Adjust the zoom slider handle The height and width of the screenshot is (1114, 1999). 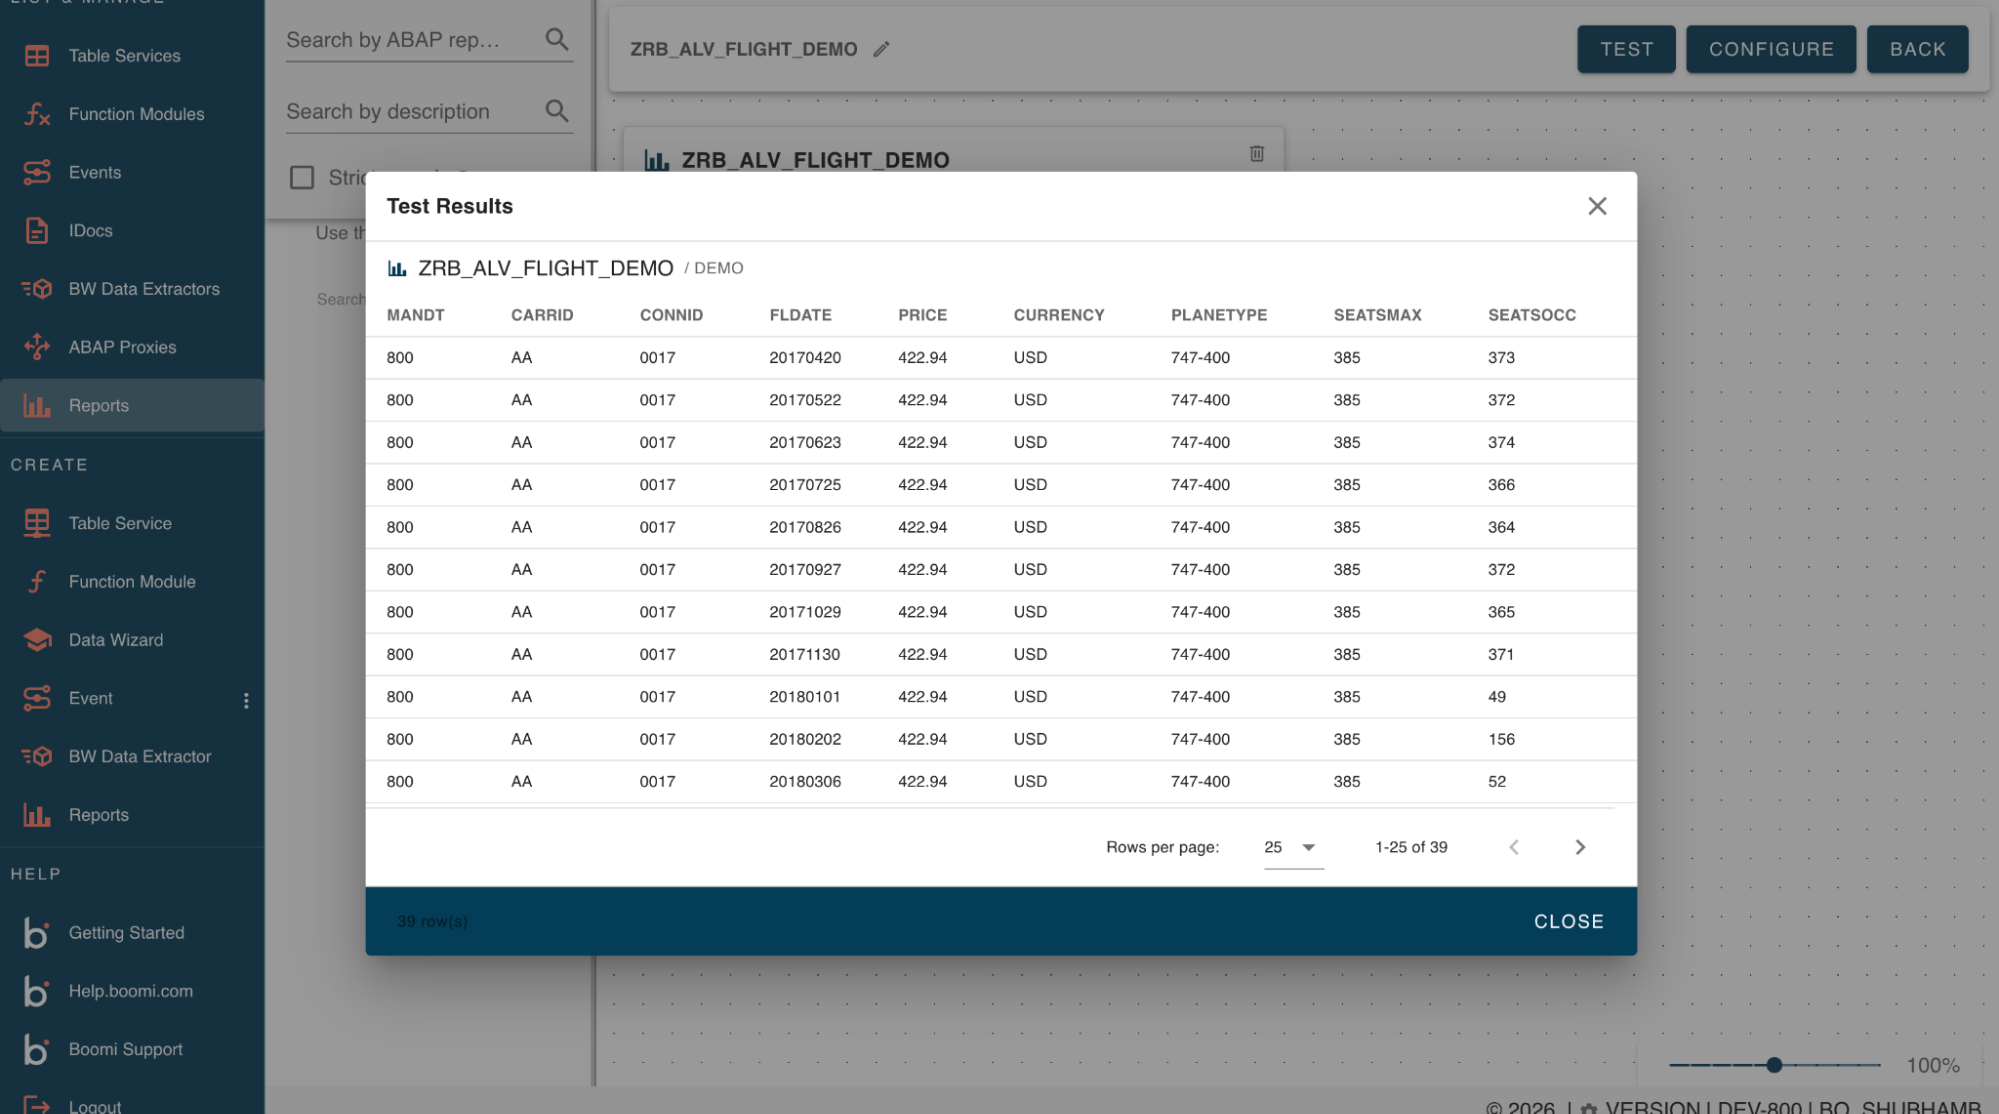(1774, 1065)
